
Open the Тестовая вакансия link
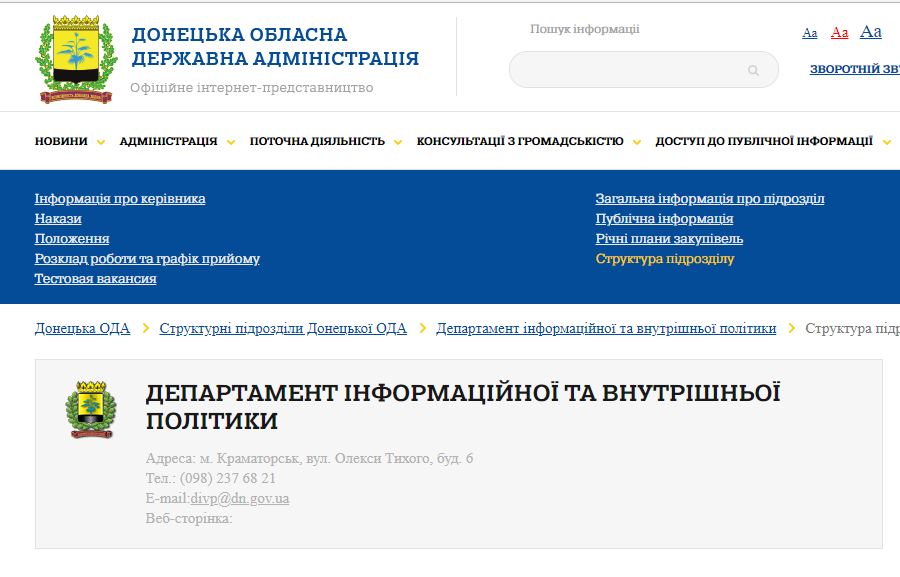(x=95, y=278)
